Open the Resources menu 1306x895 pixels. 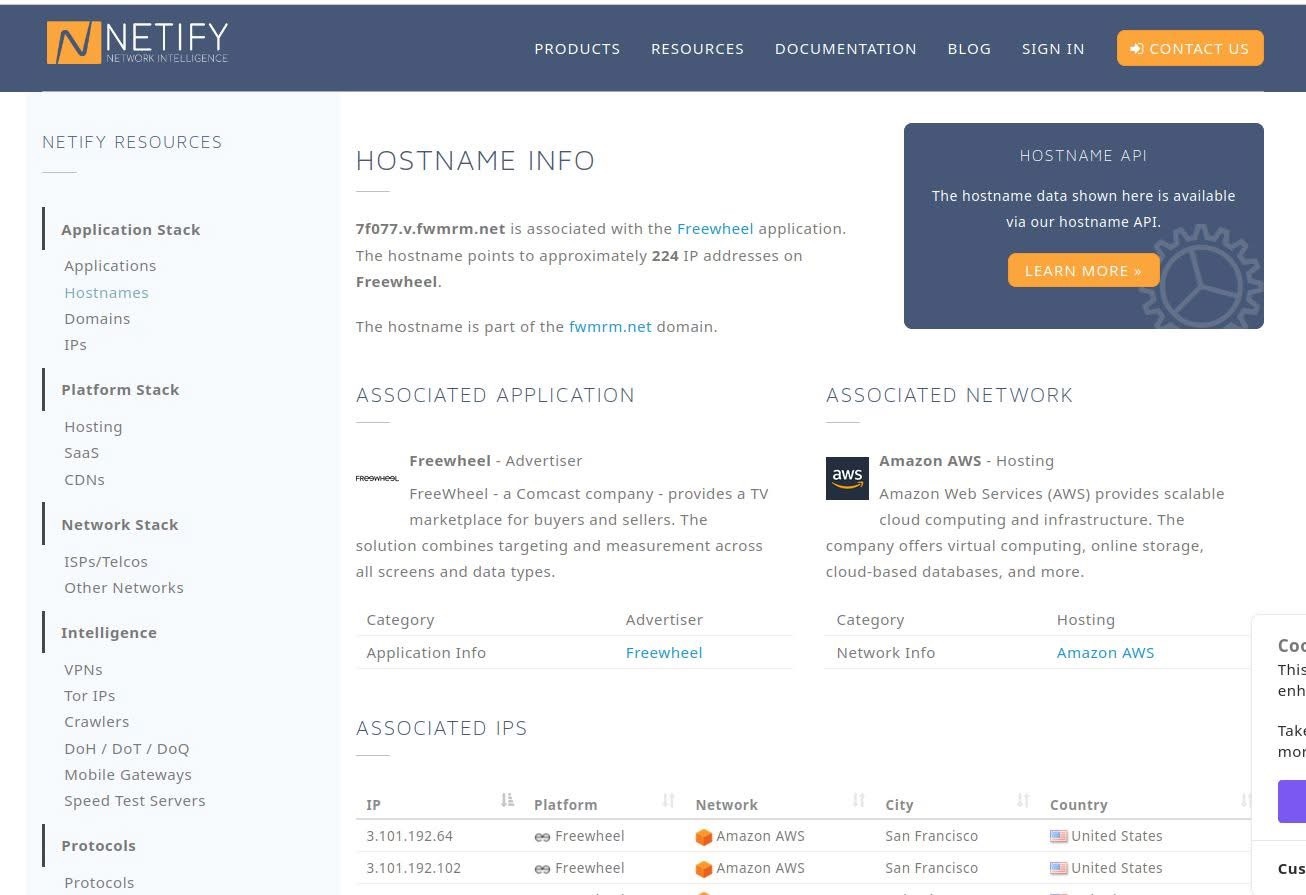697,49
